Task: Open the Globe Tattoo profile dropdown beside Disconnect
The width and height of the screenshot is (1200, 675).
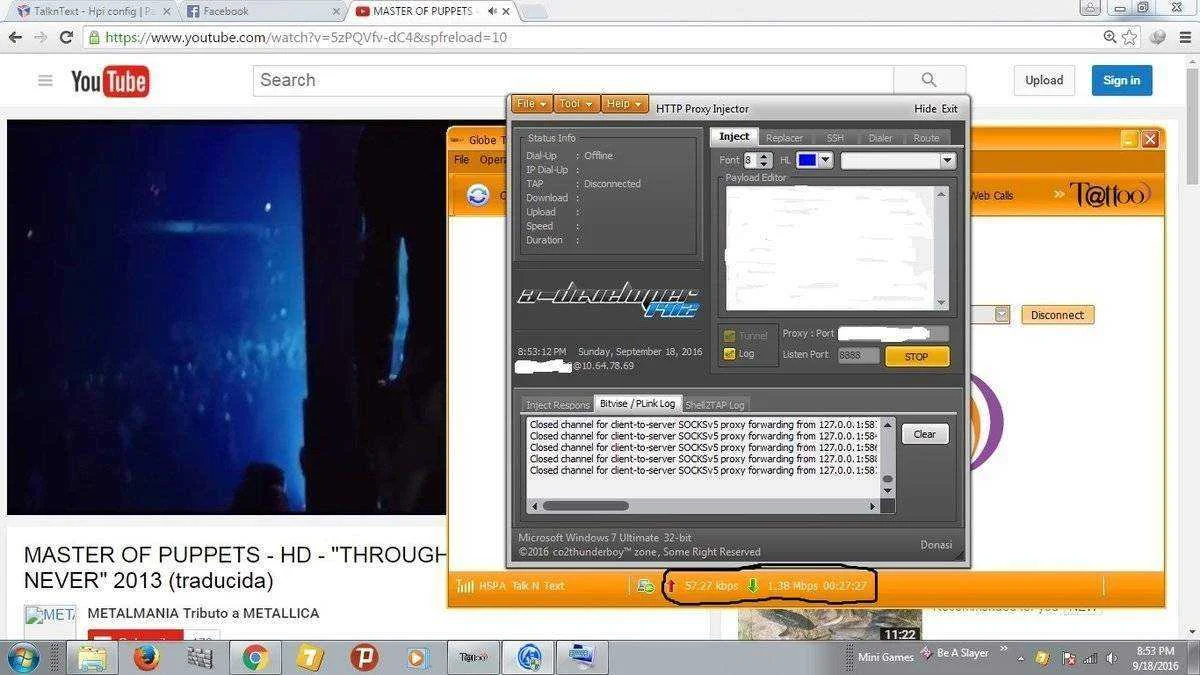Action: click(x=1002, y=314)
